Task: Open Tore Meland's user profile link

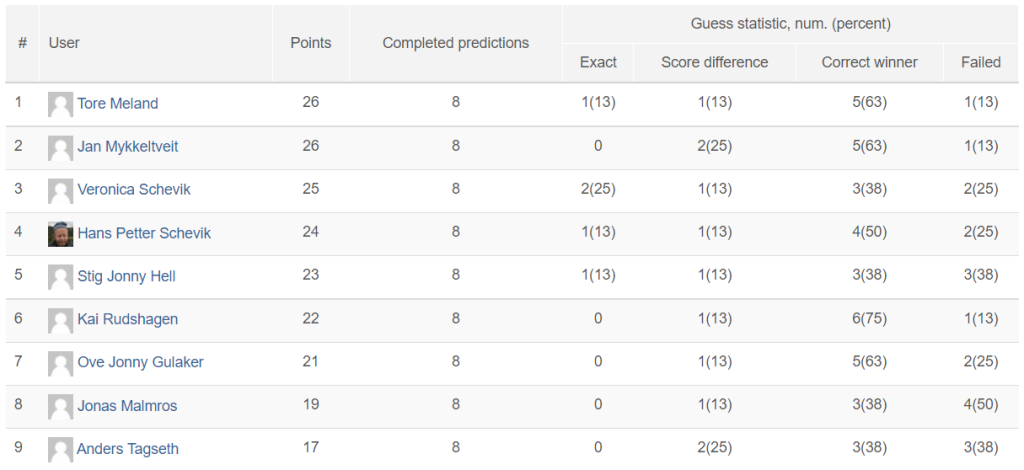Action: tap(118, 104)
